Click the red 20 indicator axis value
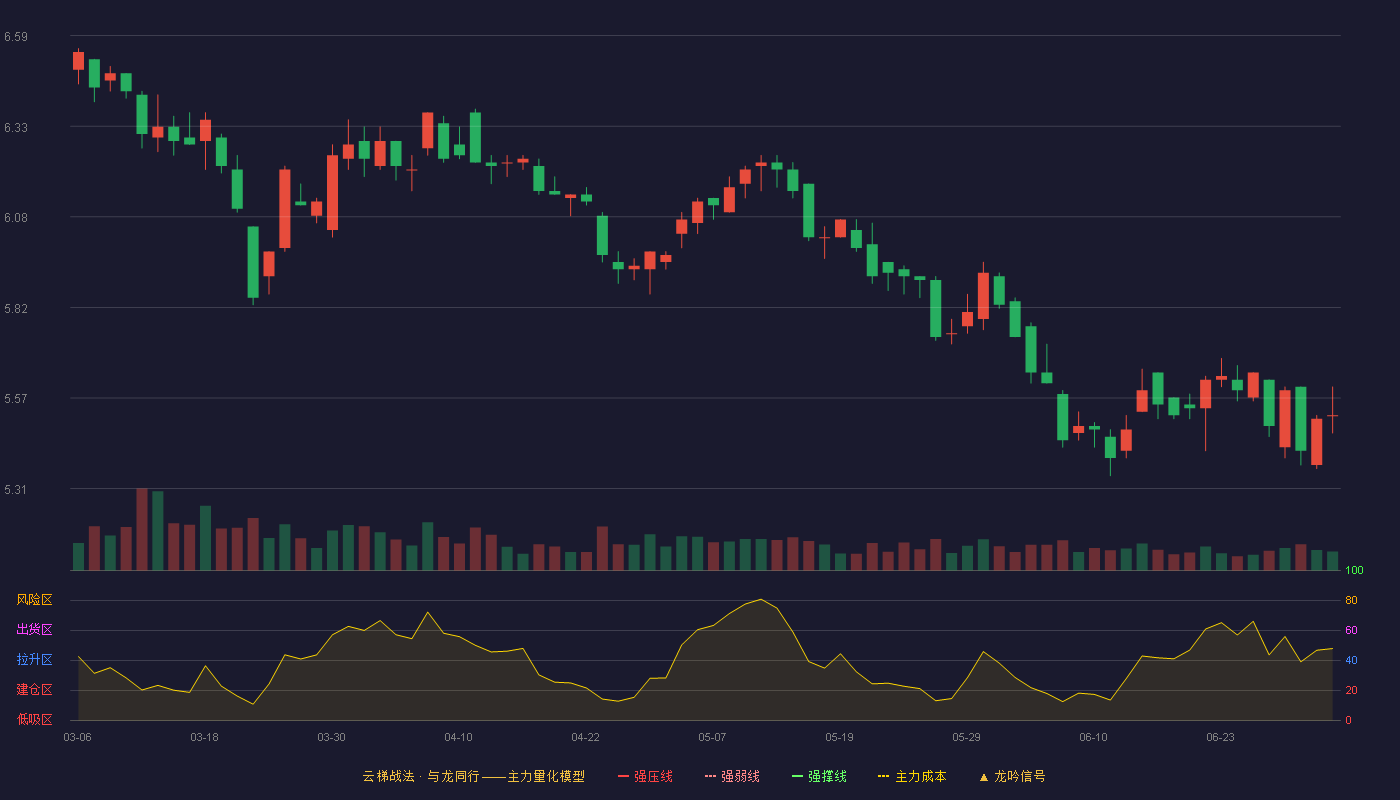Screen dimensions: 1400x800 pos(1351,690)
